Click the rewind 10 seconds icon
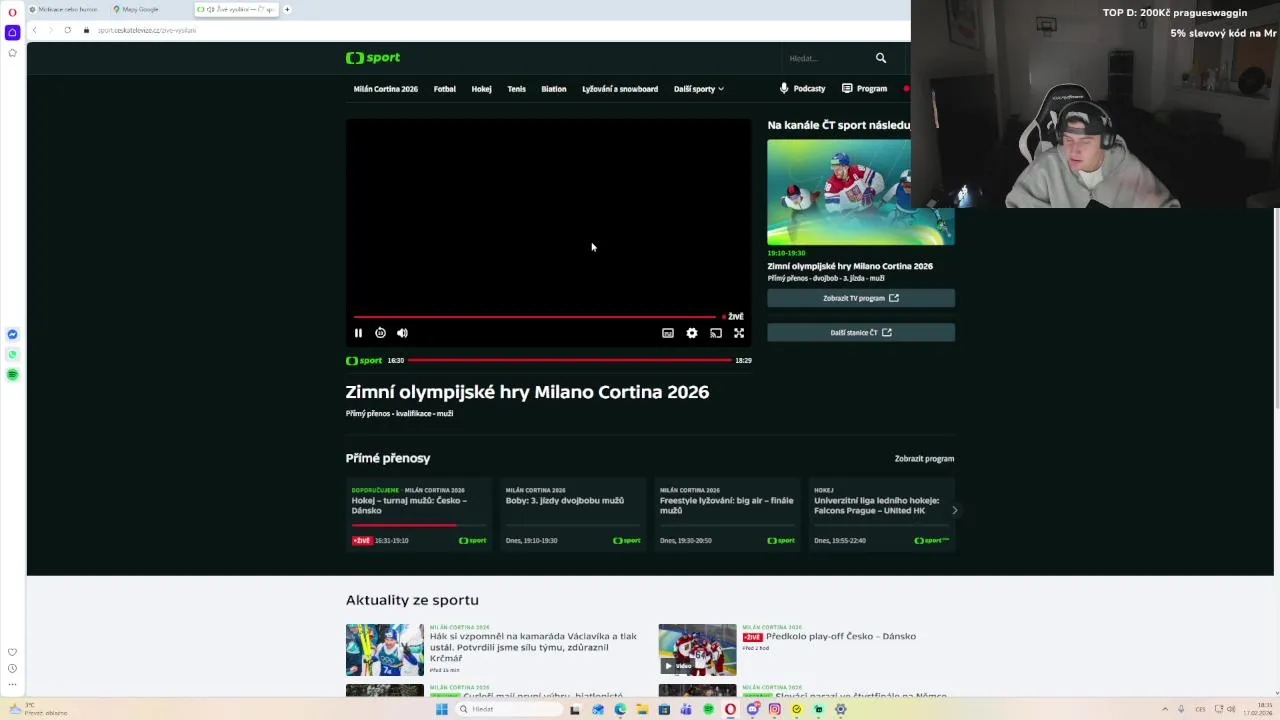Image resolution: width=1280 pixels, height=720 pixels. click(x=380, y=333)
